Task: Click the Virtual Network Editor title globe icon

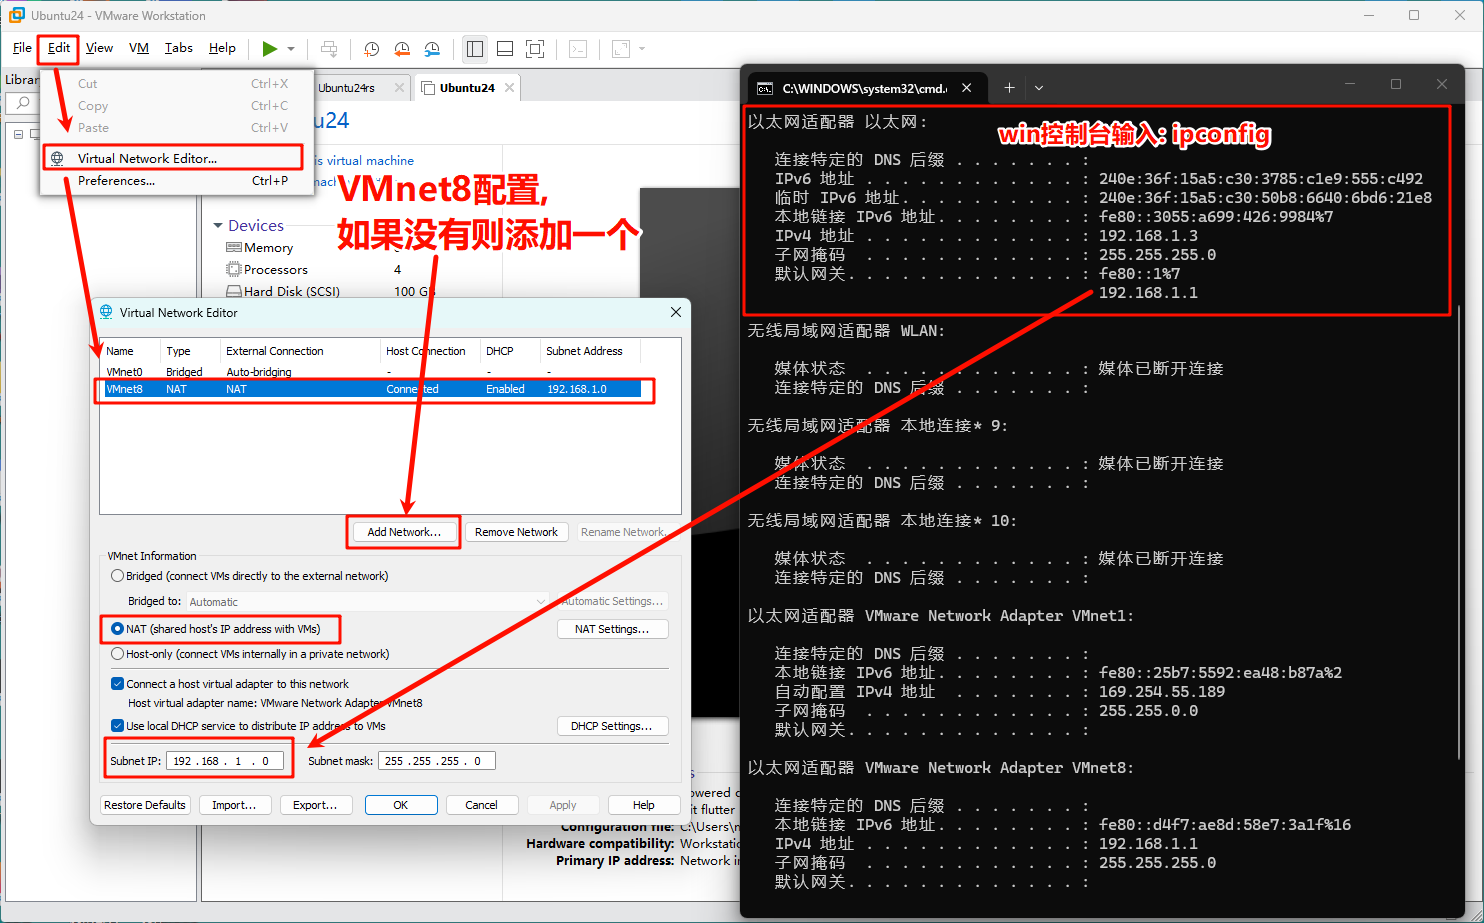Action: 106,312
